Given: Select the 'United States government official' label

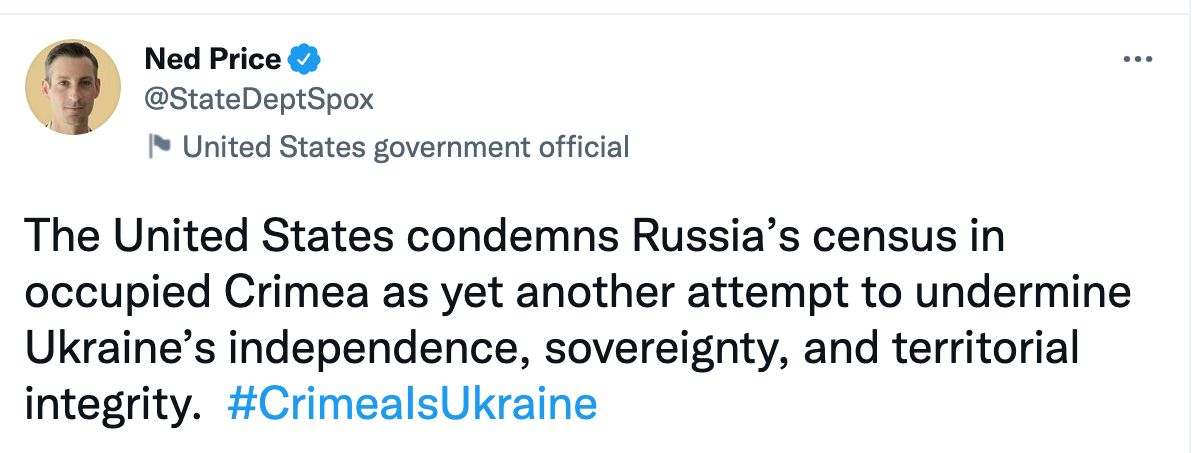Looking at the screenshot, I should point(406,148).
